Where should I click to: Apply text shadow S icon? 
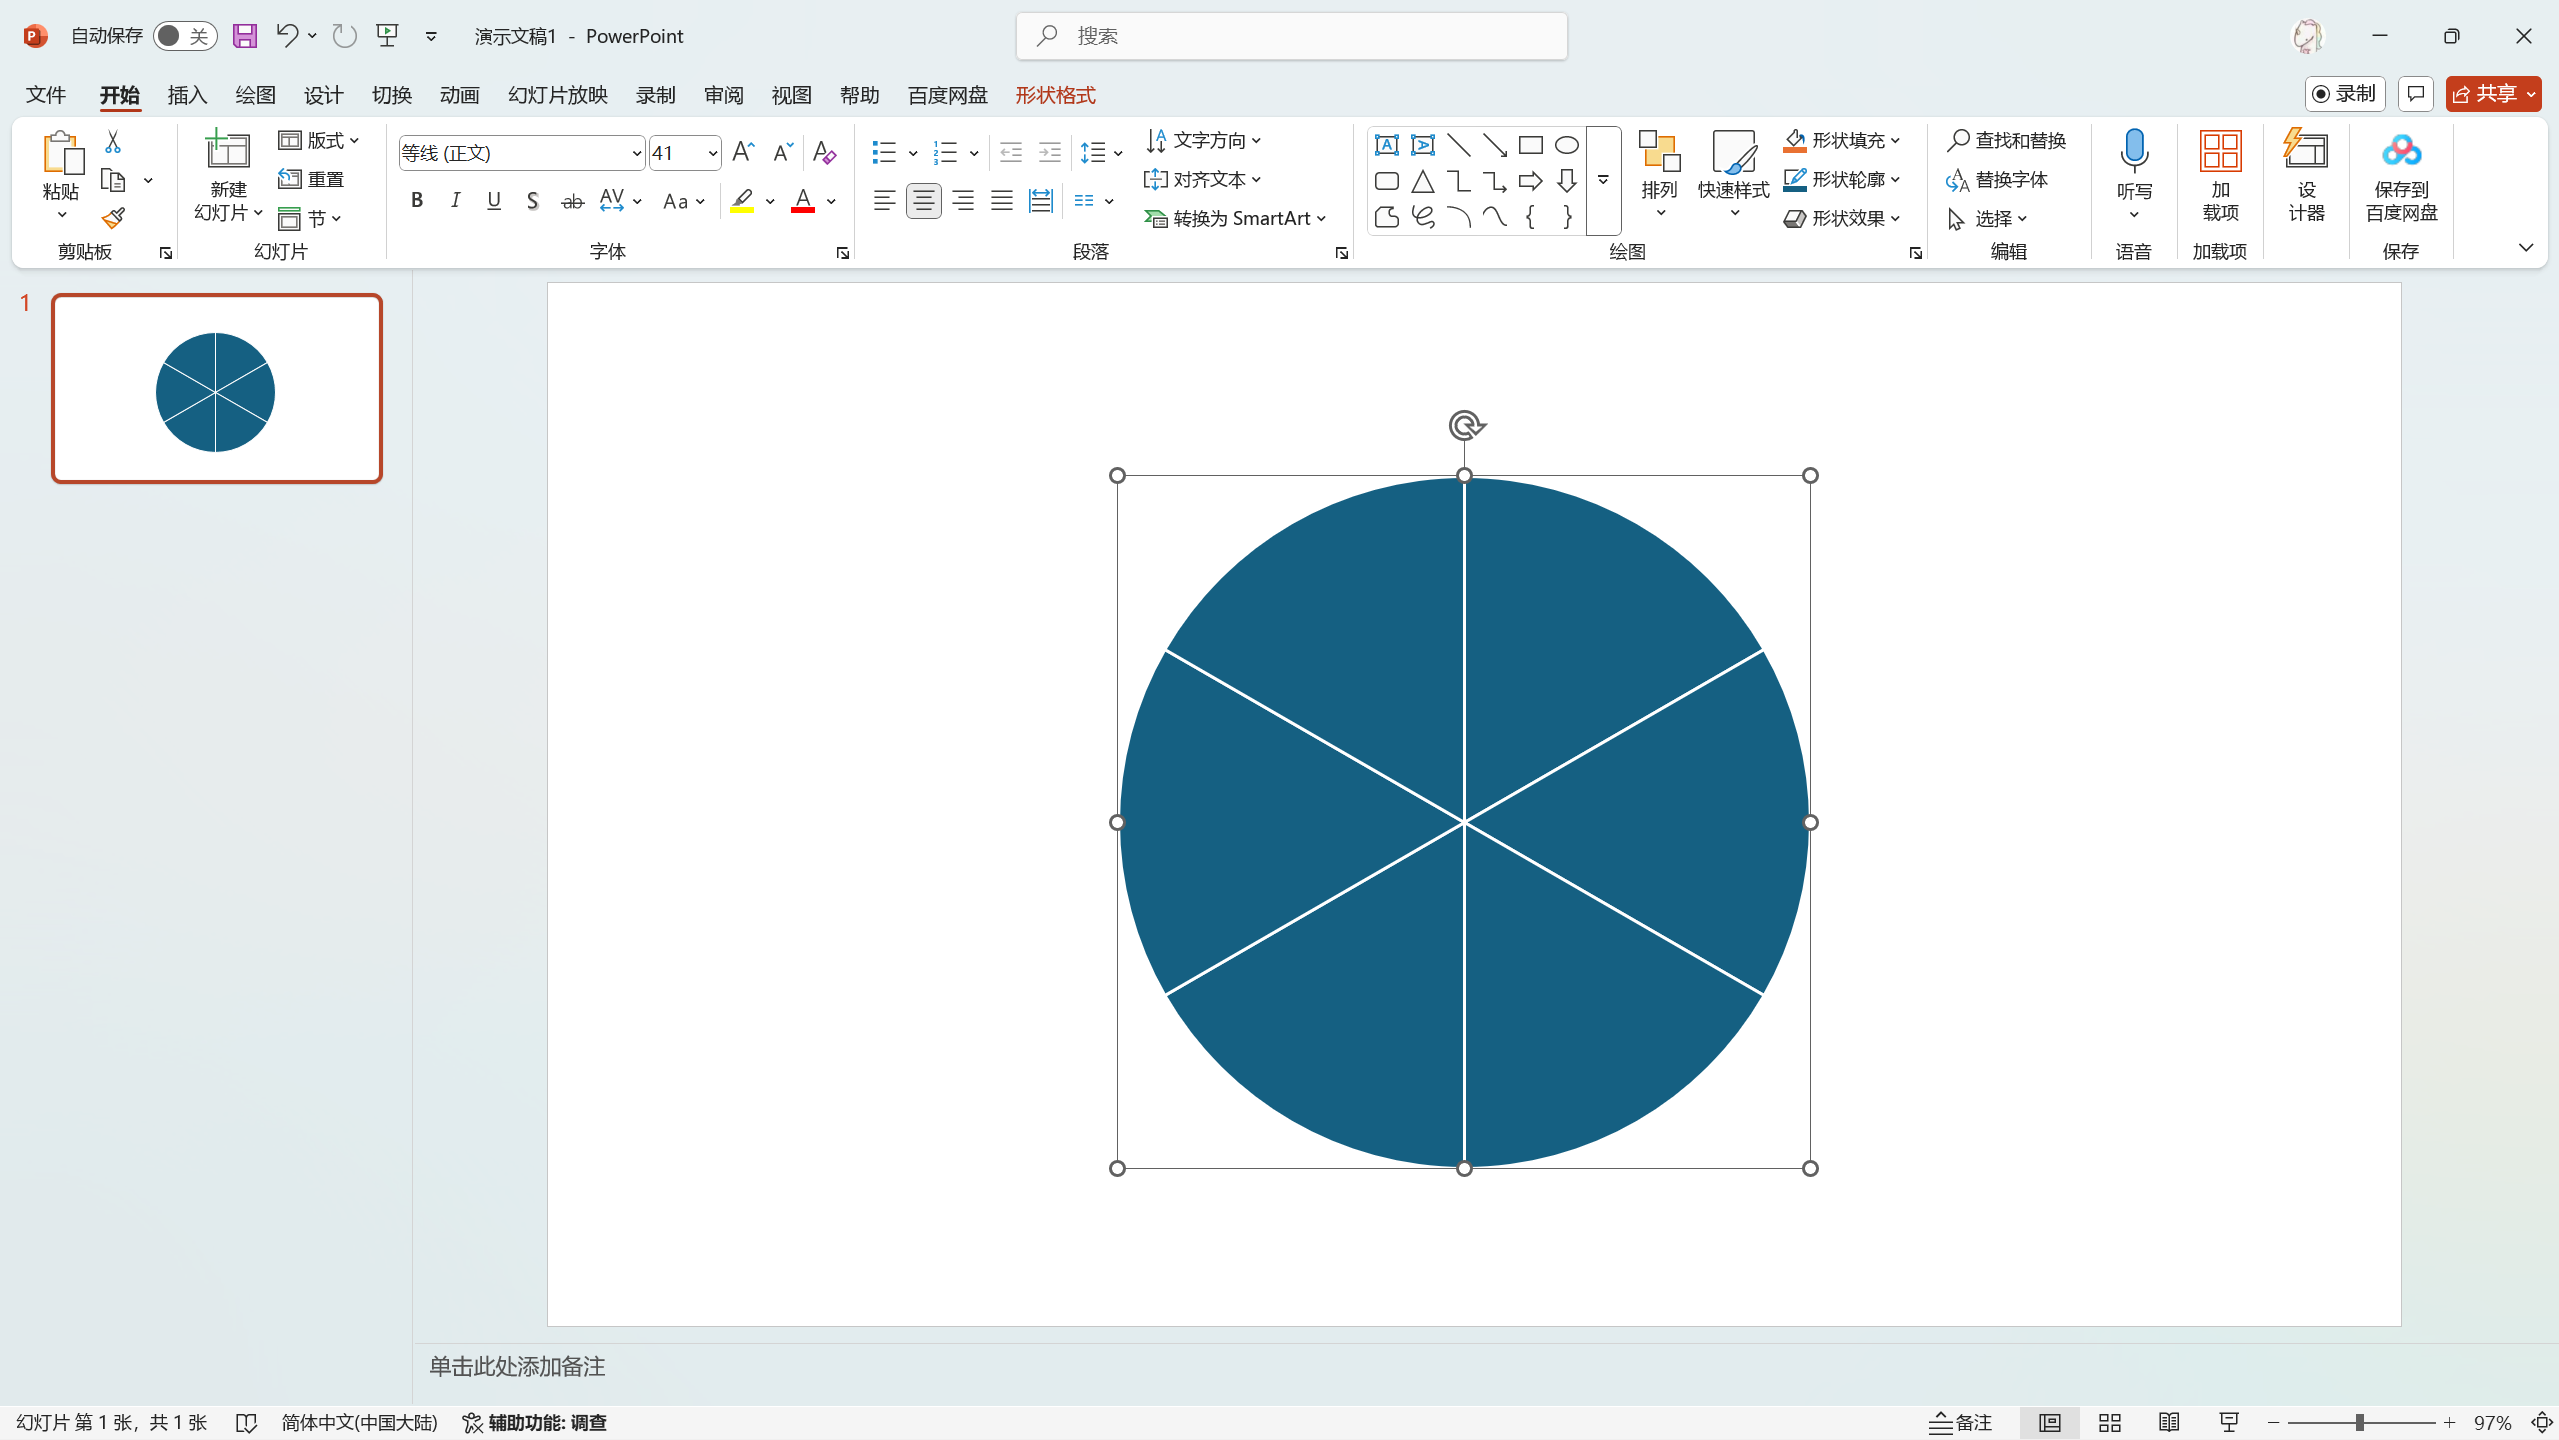point(533,201)
